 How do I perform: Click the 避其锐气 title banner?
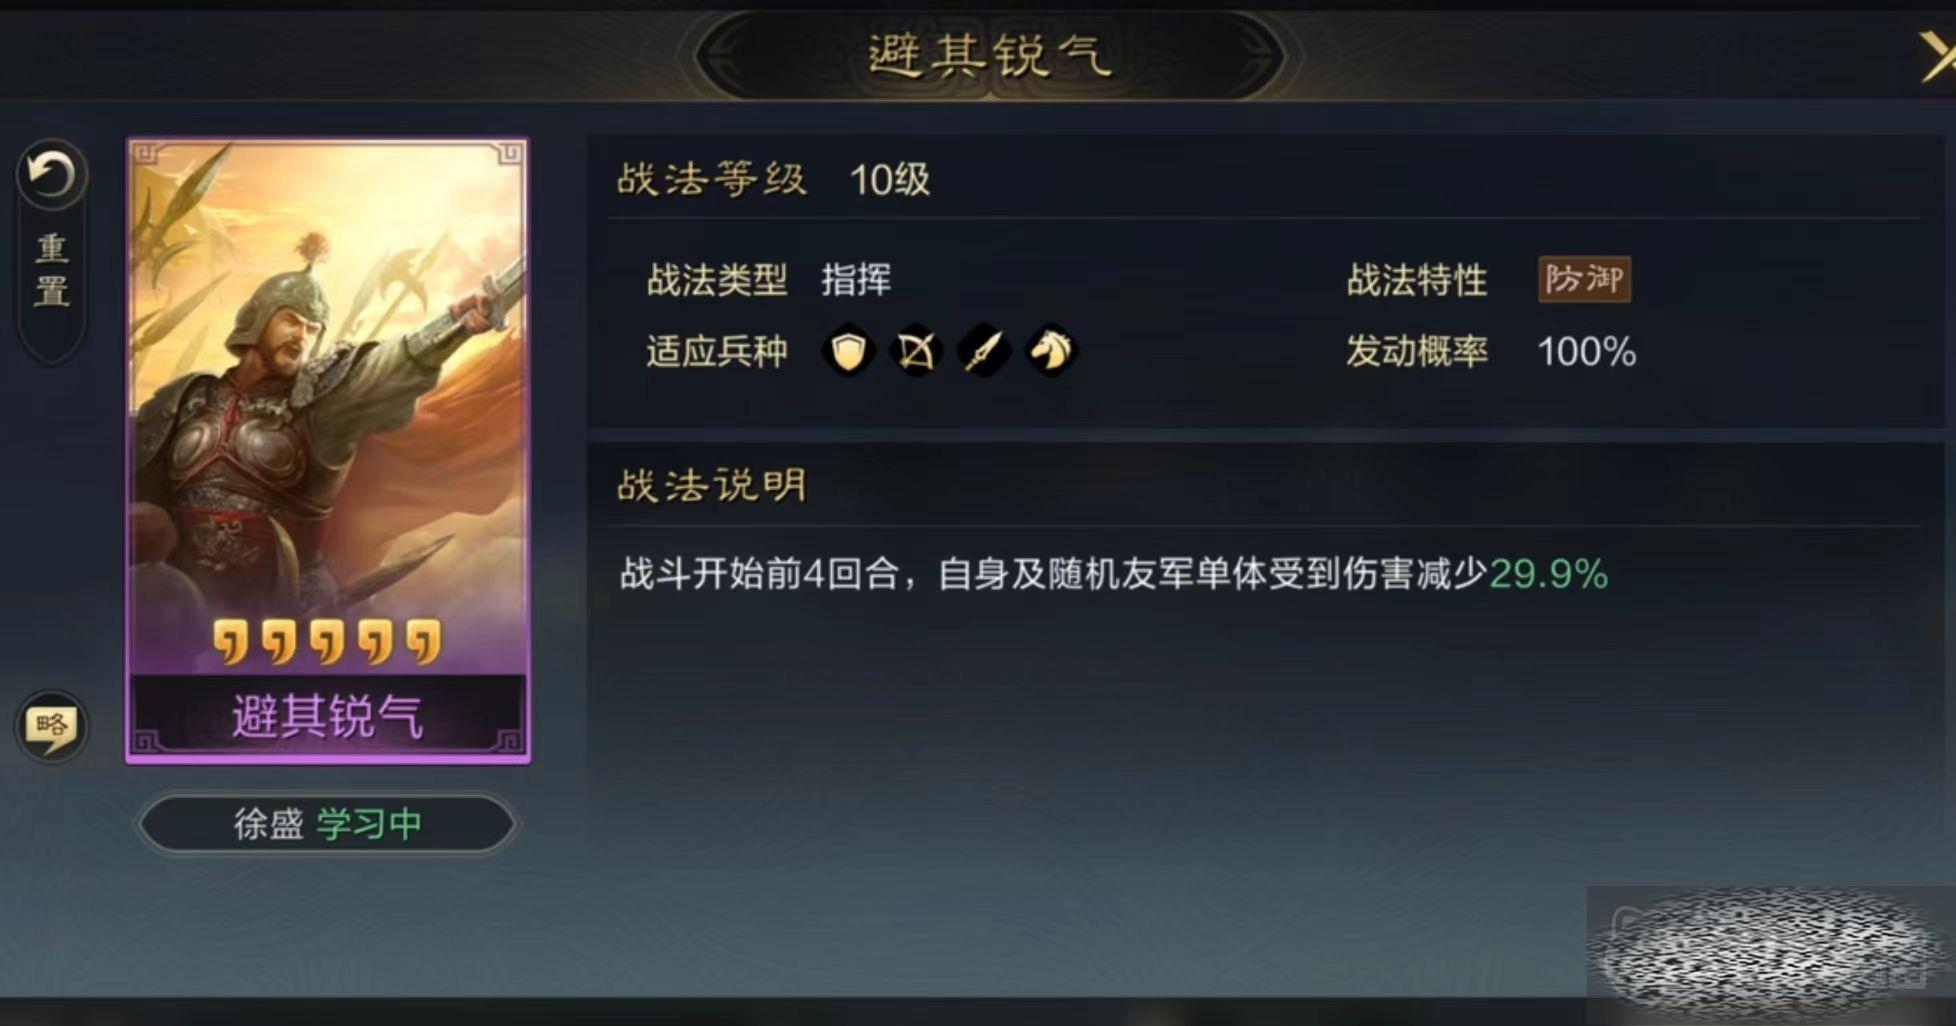pyautogui.click(x=989, y=55)
